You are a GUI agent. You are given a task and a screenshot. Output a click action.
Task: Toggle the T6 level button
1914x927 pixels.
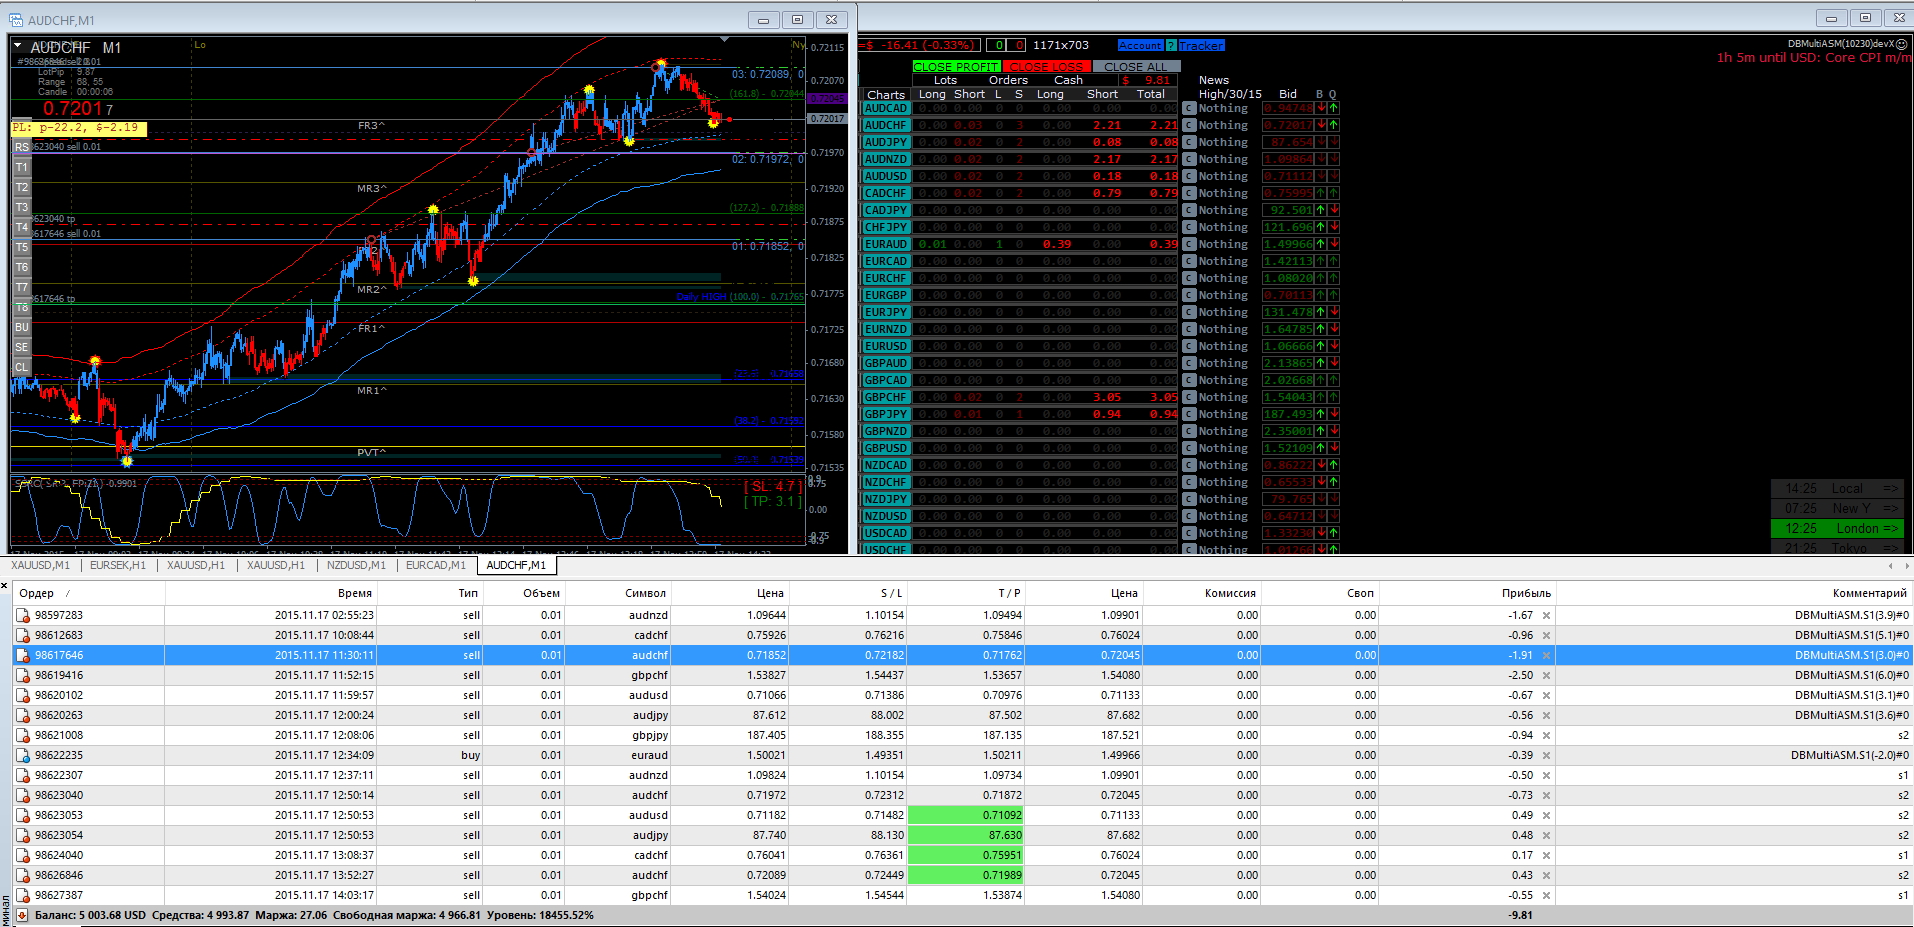21,267
